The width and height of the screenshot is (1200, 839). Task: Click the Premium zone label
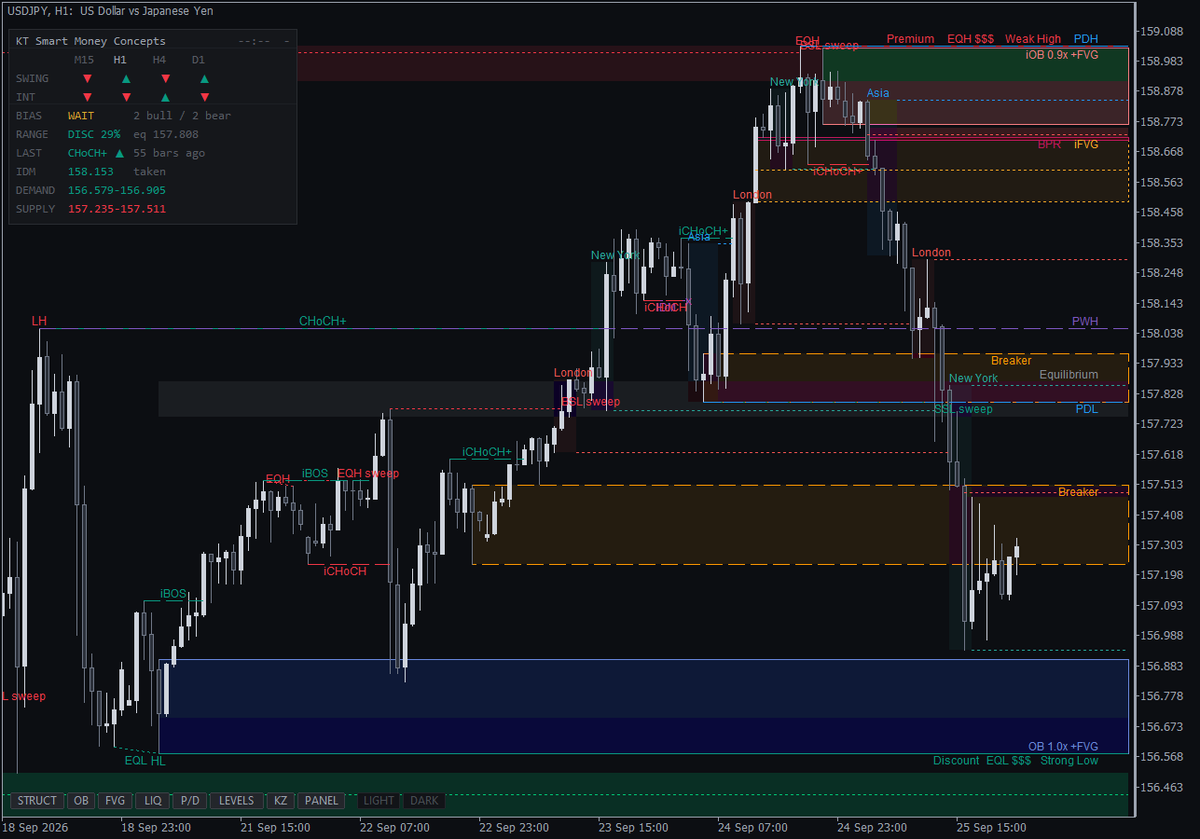coord(910,39)
